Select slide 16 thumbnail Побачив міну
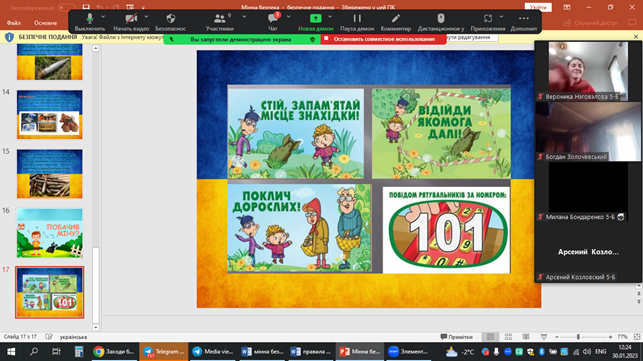This screenshot has height=361, width=643. pyautogui.click(x=50, y=233)
